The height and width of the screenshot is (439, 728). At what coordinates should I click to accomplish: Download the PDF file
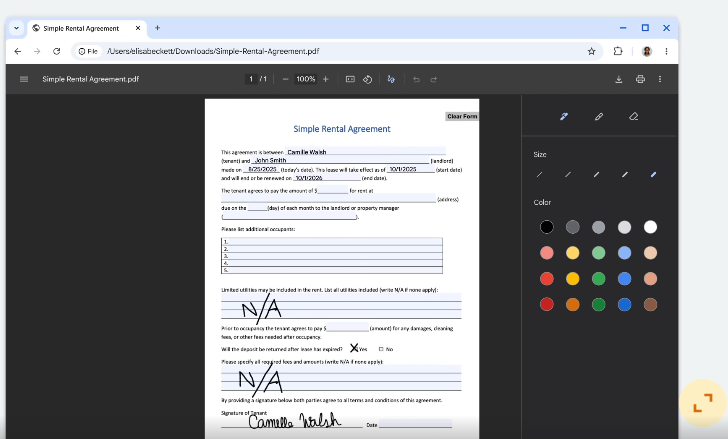pos(618,79)
